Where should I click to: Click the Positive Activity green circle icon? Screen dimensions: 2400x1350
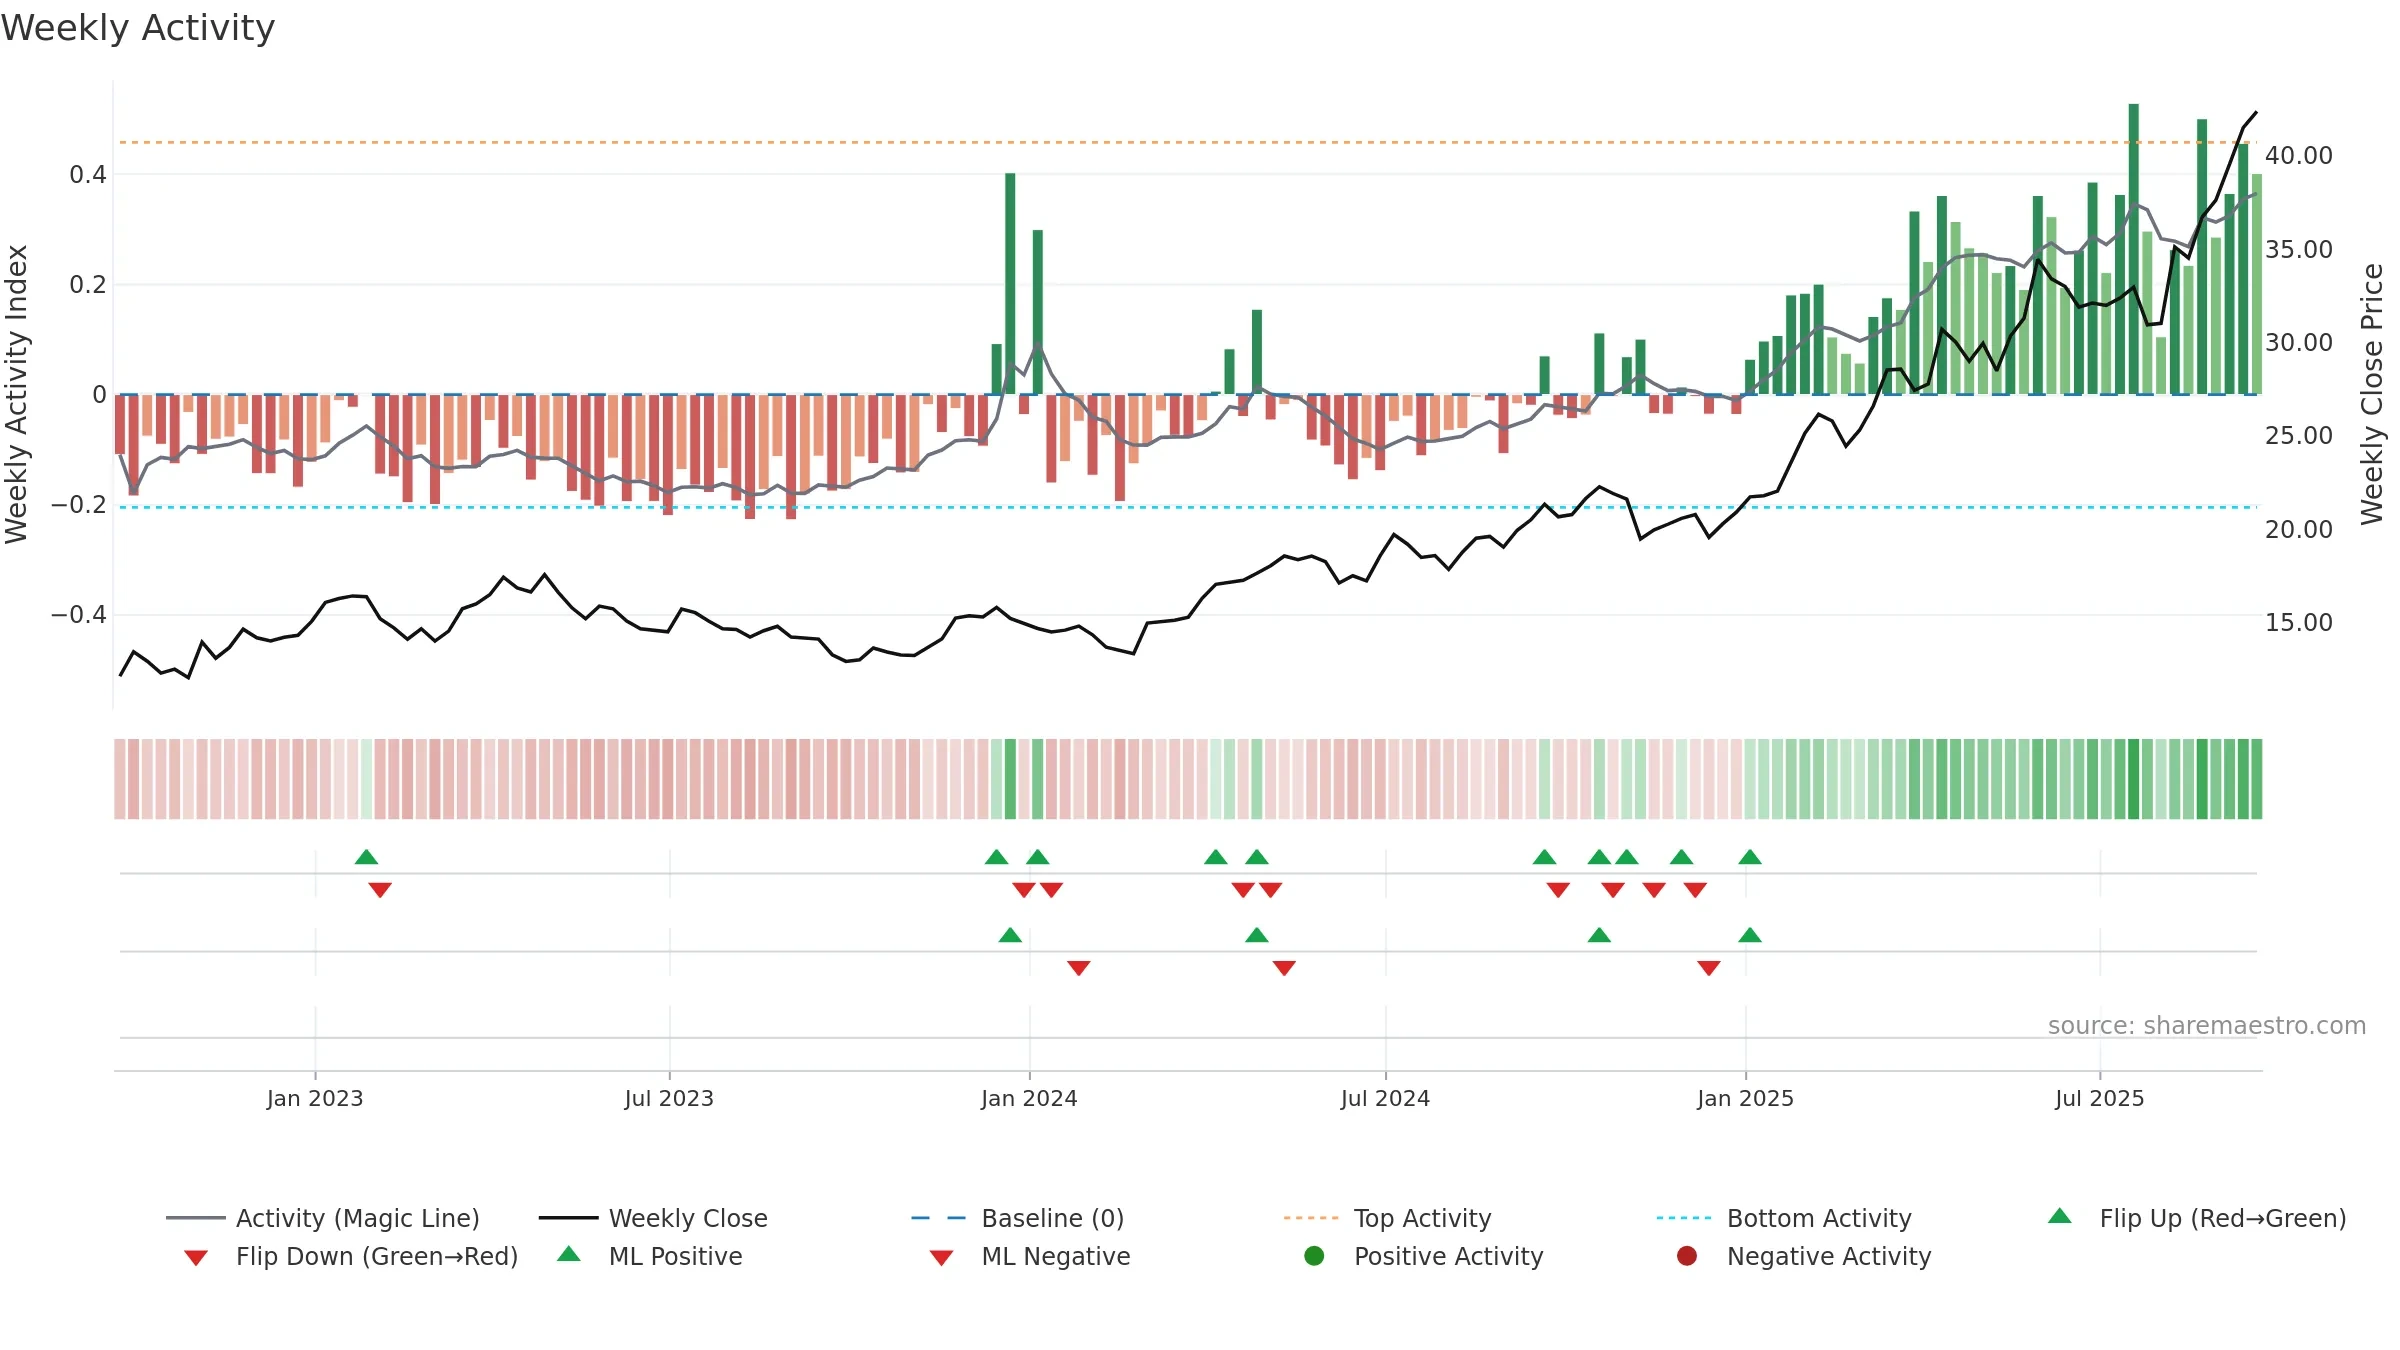click(1314, 1255)
